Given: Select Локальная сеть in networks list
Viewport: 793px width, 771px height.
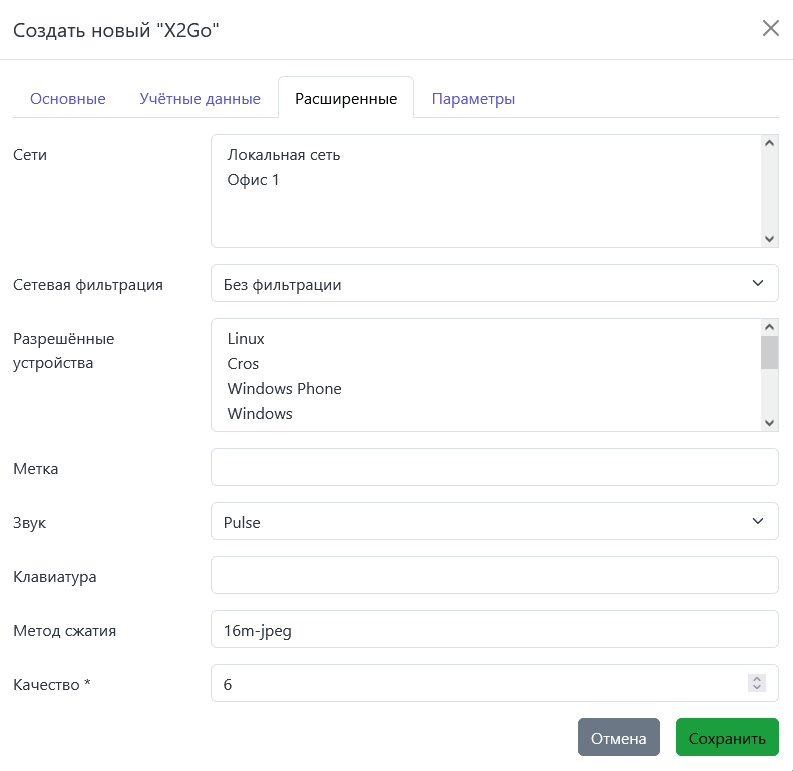Looking at the screenshot, I should click(284, 155).
